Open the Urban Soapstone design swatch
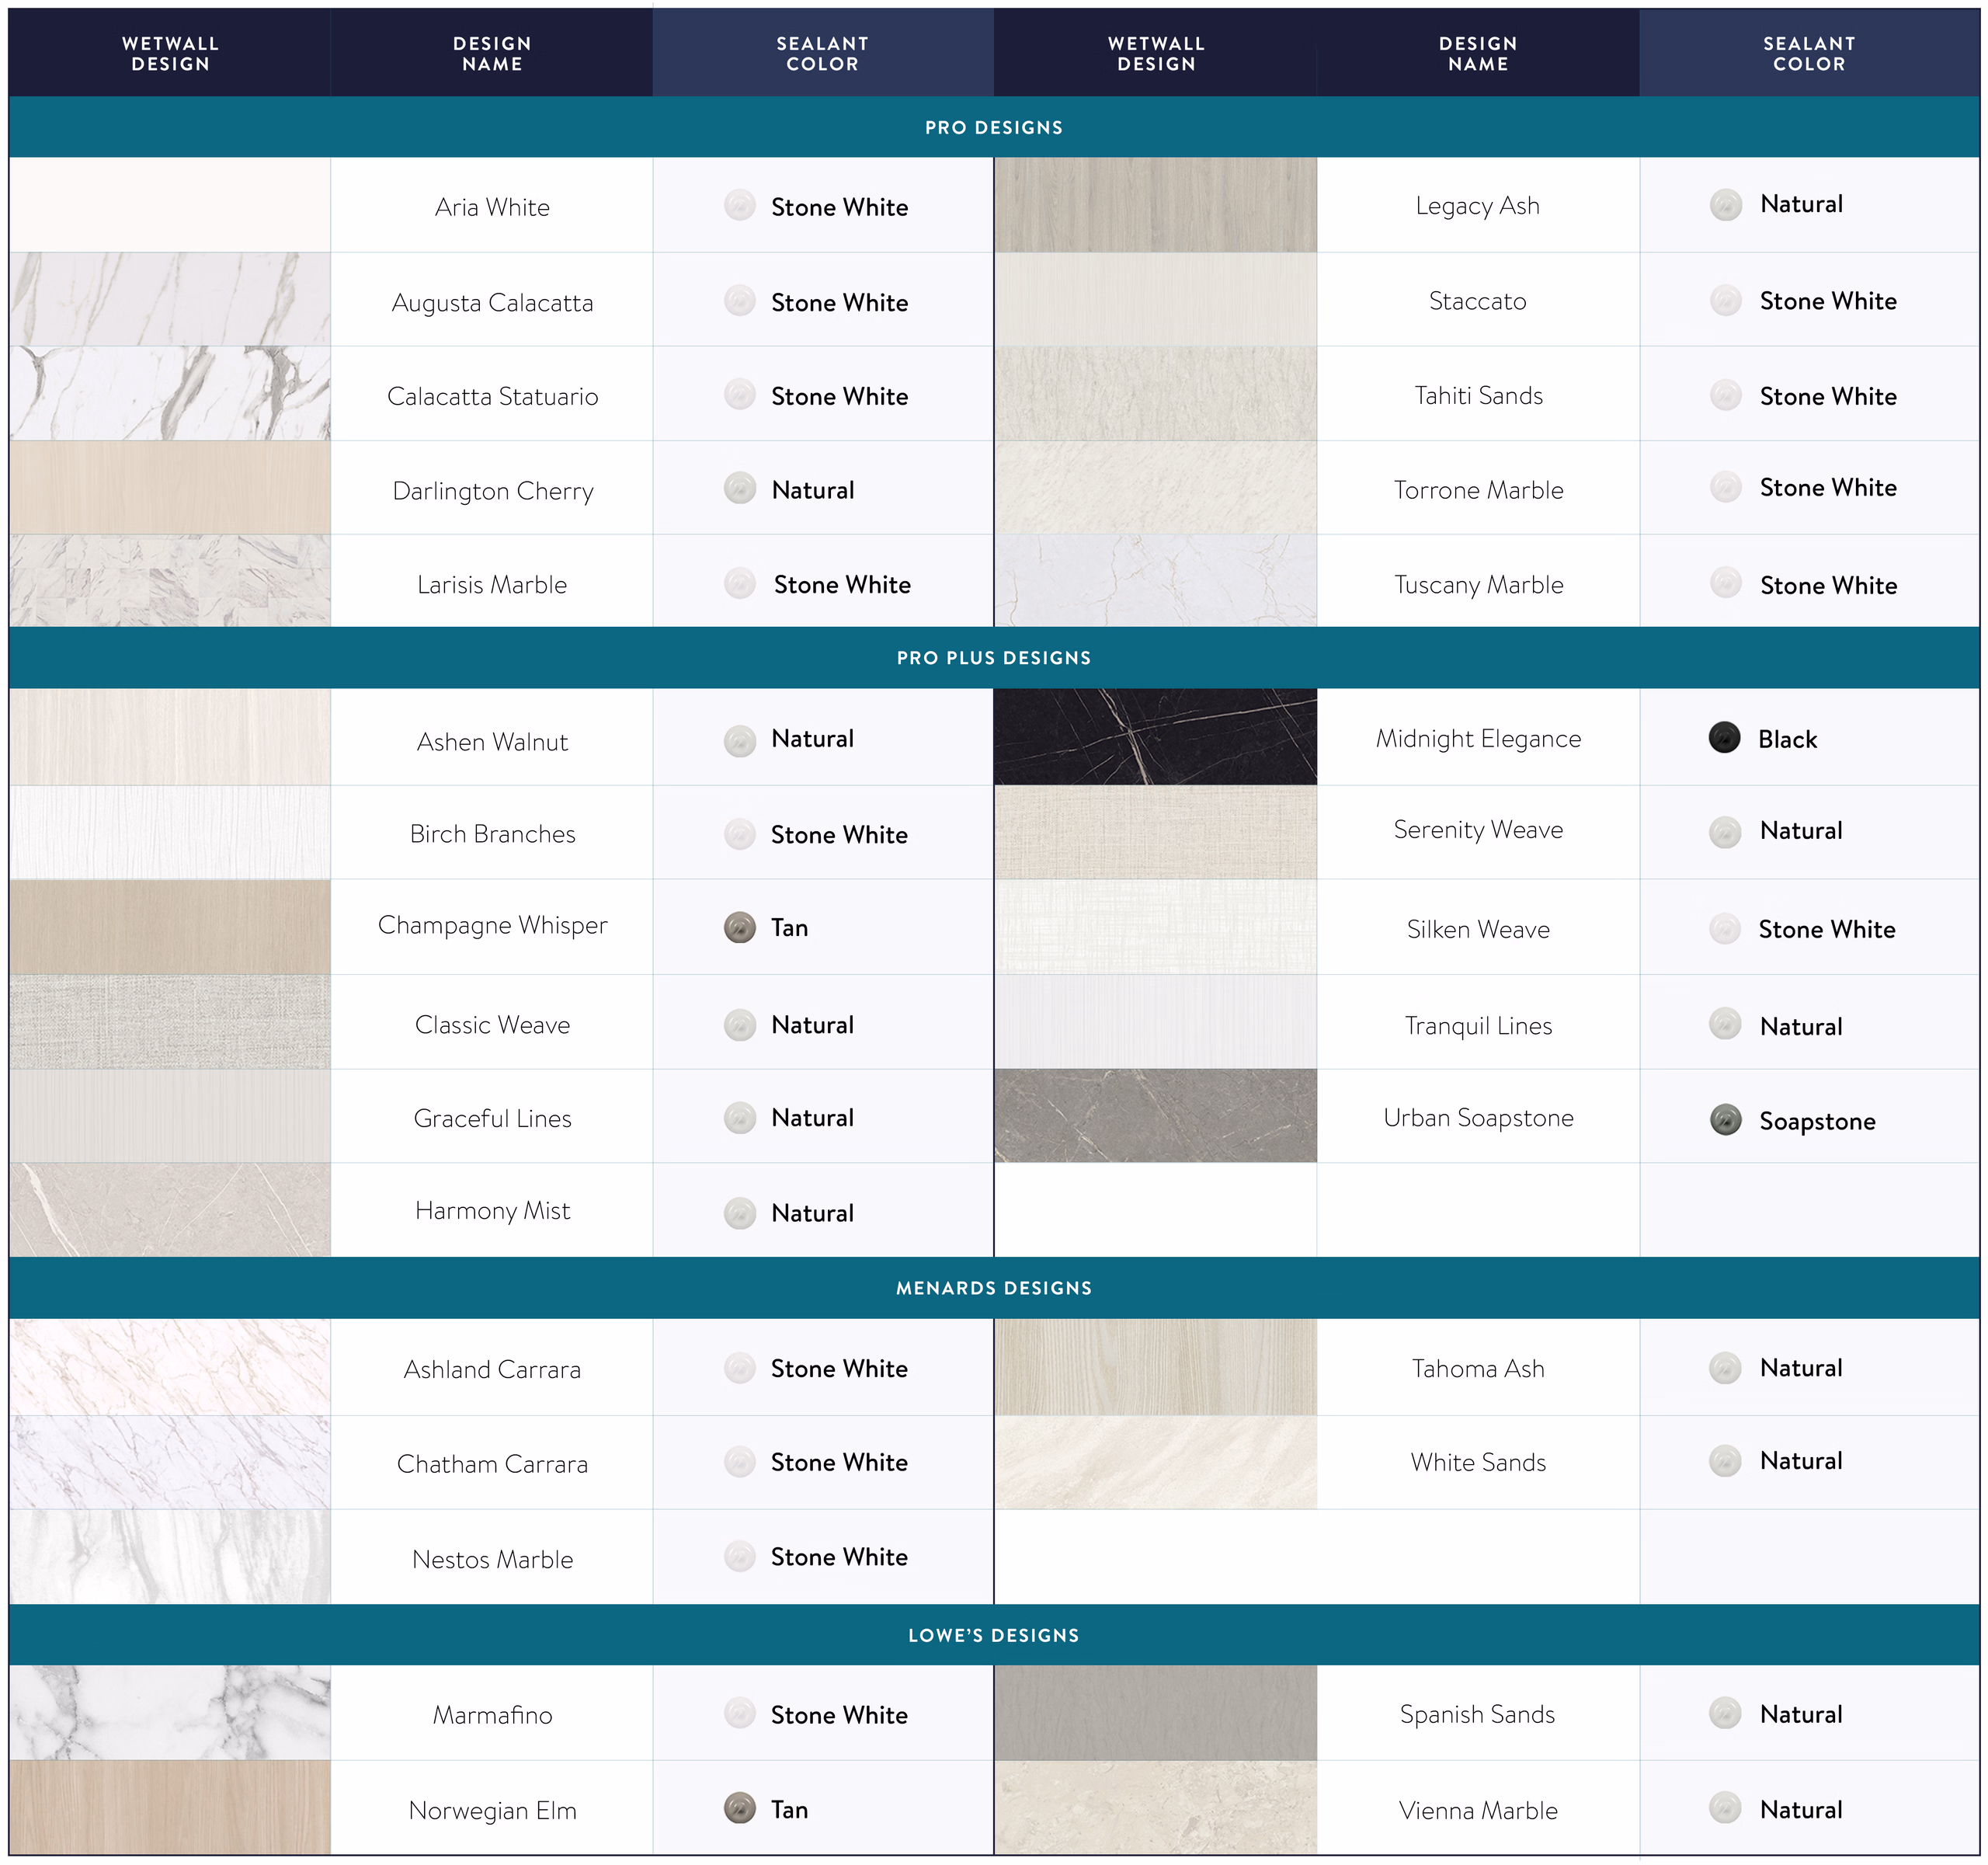1988x1865 pixels. [1155, 1115]
